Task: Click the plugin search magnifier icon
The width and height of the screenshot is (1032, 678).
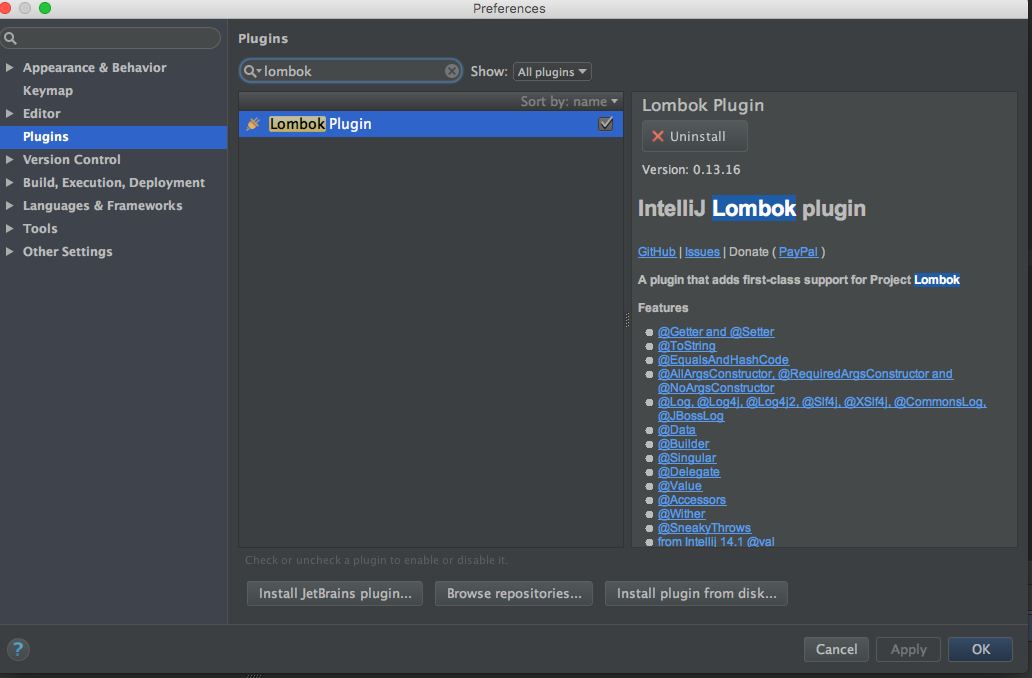Action: pos(251,71)
